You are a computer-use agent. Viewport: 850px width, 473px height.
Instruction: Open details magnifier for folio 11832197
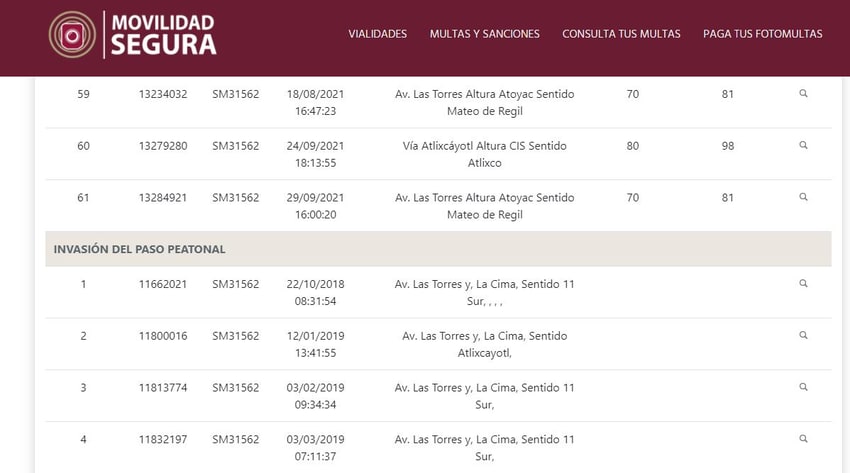[803, 439]
